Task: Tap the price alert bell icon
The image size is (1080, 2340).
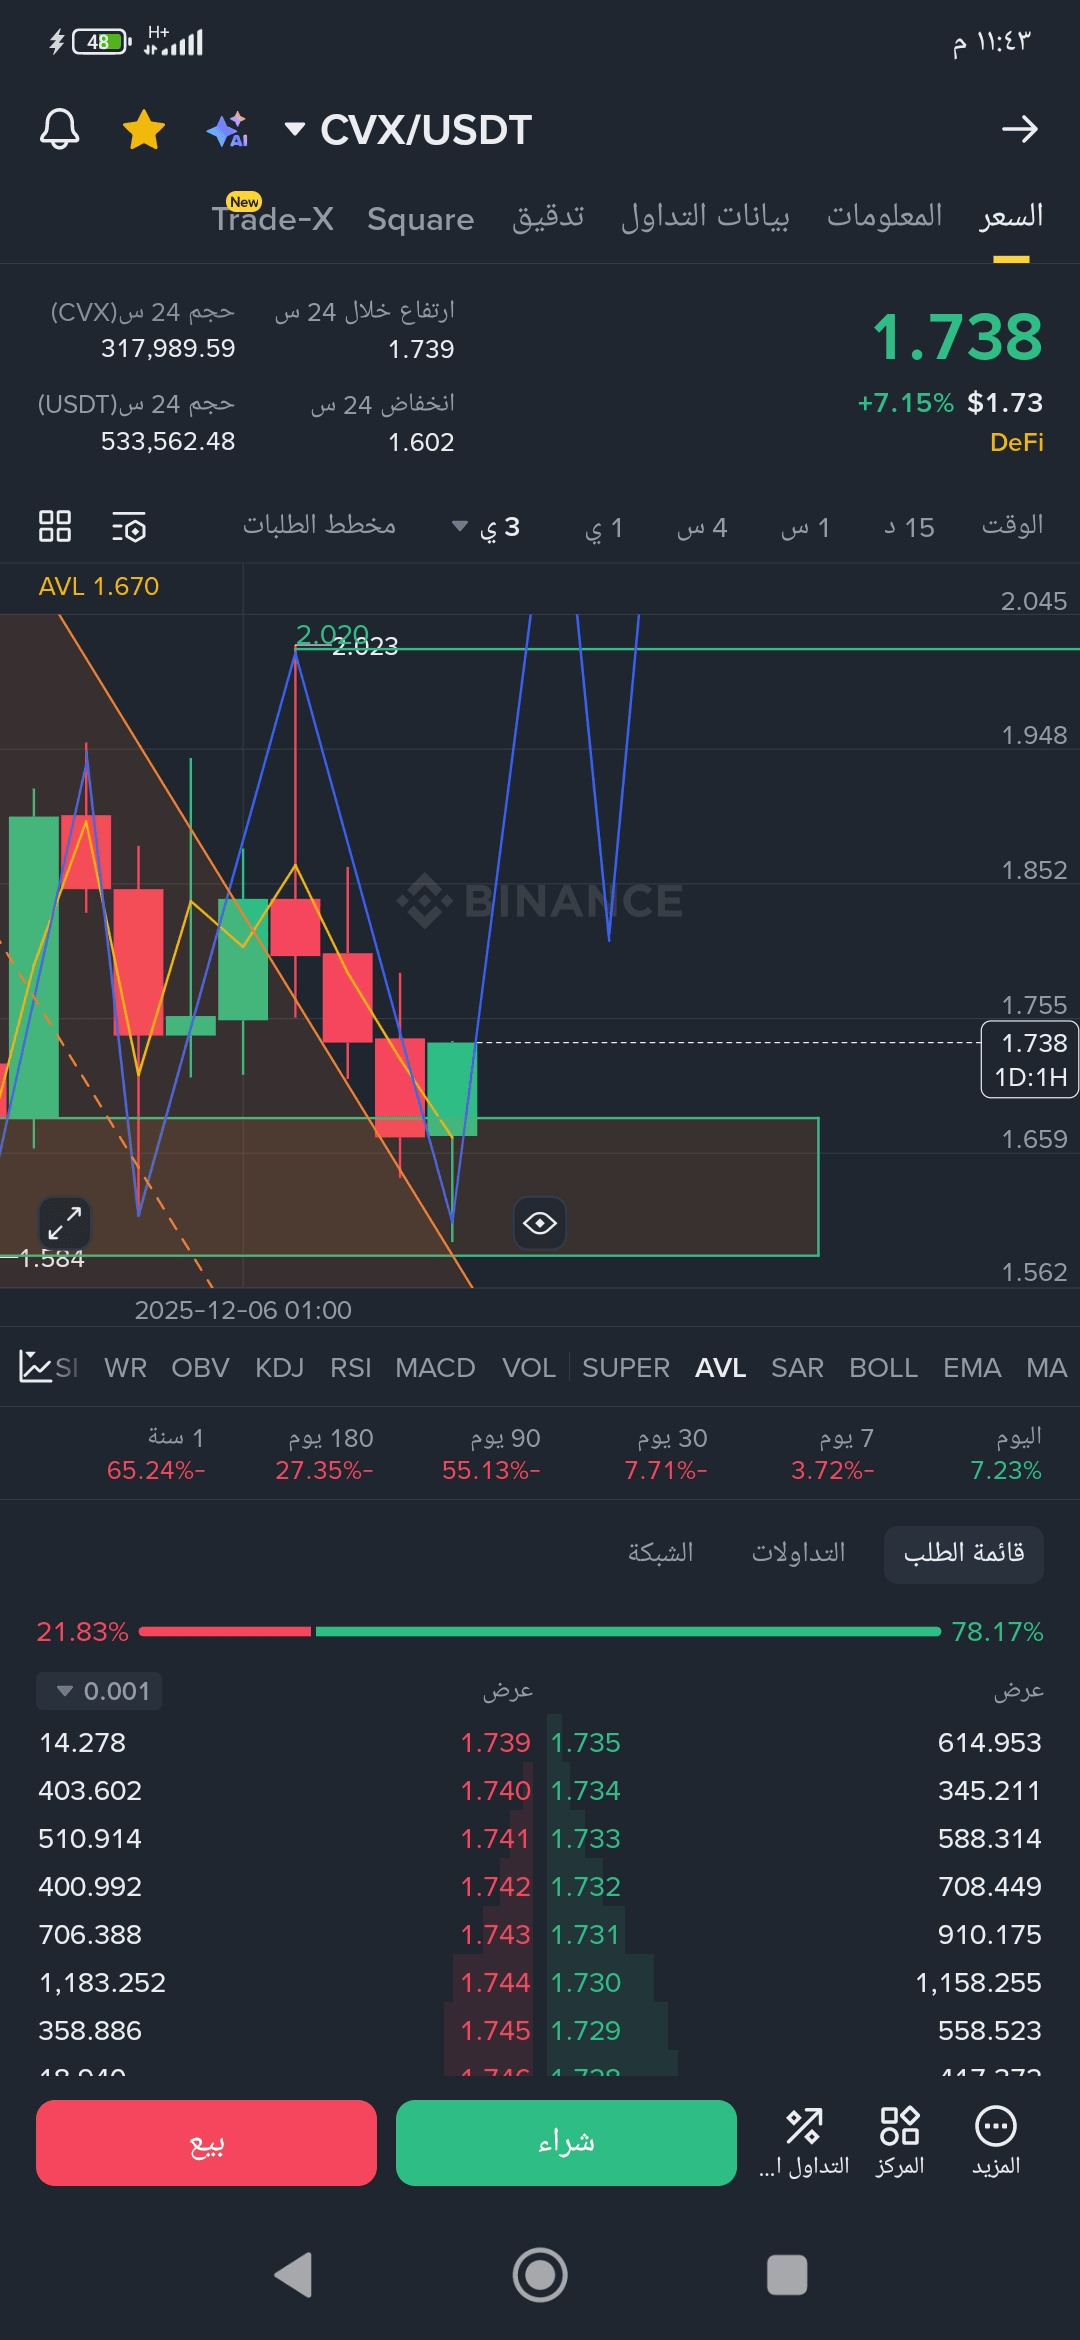Action: [59, 129]
